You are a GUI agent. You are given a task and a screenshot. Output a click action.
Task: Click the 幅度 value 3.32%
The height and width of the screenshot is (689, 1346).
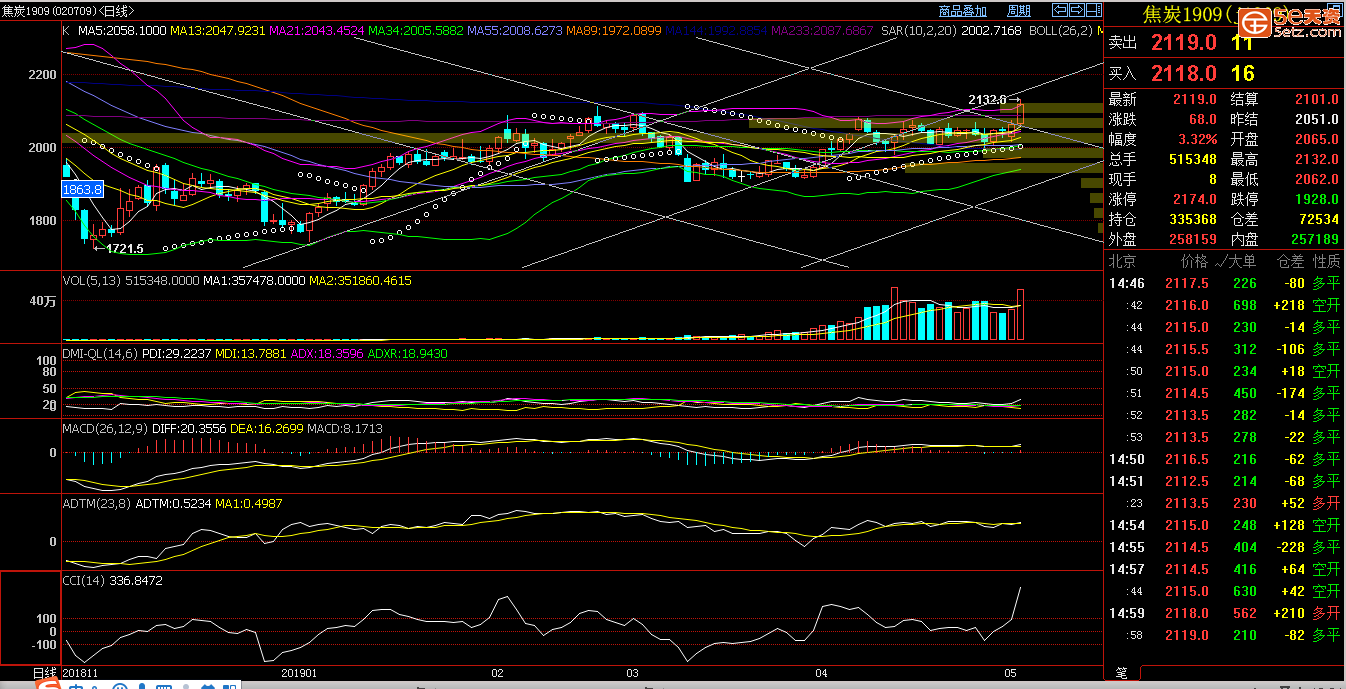click(1197, 139)
